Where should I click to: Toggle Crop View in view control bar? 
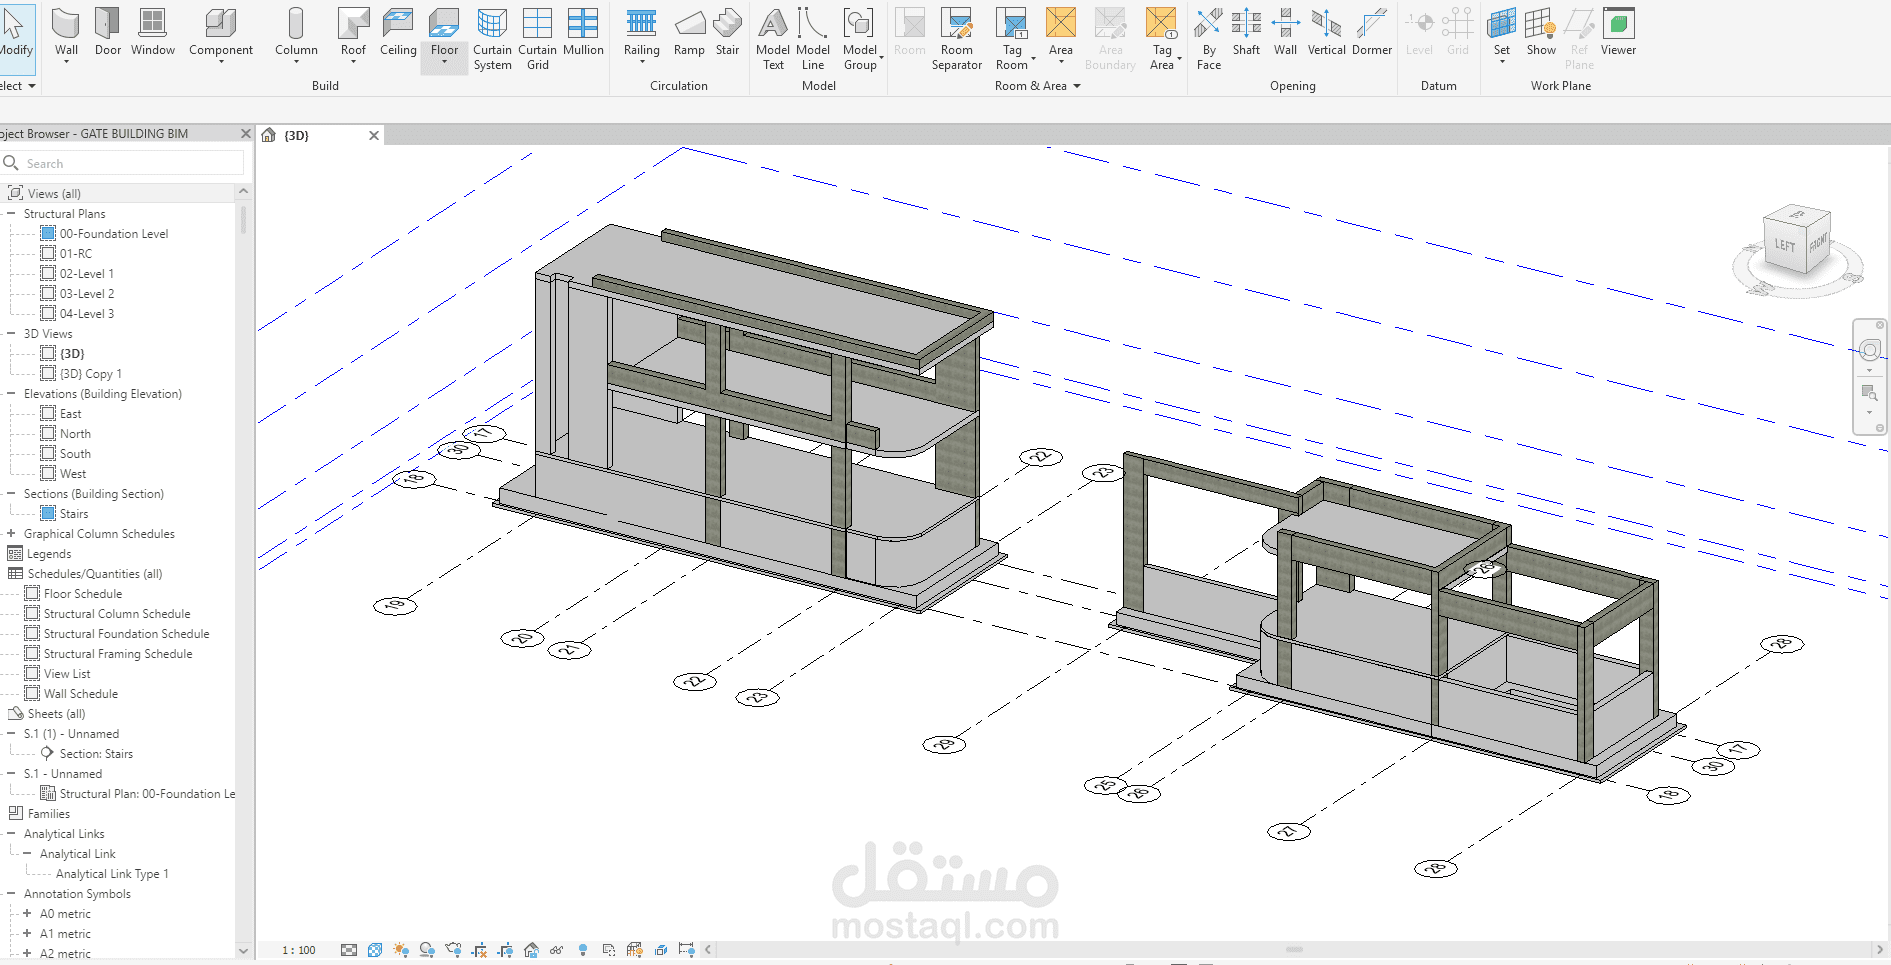click(479, 950)
